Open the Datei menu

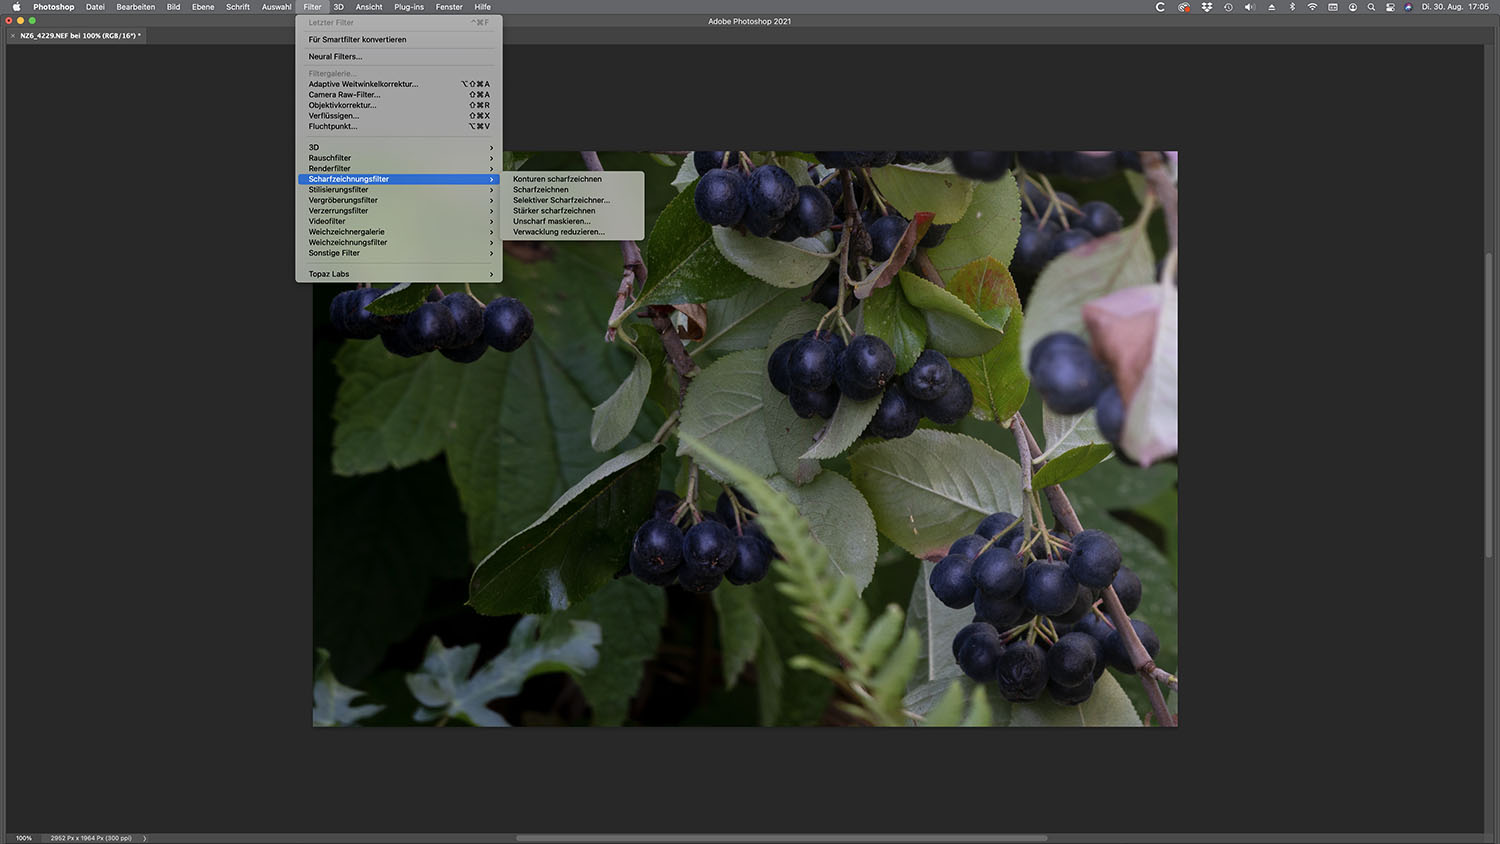pos(95,7)
